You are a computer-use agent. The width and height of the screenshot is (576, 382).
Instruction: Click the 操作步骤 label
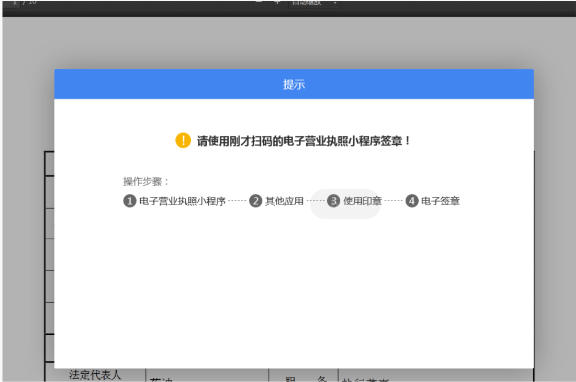click(145, 181)
